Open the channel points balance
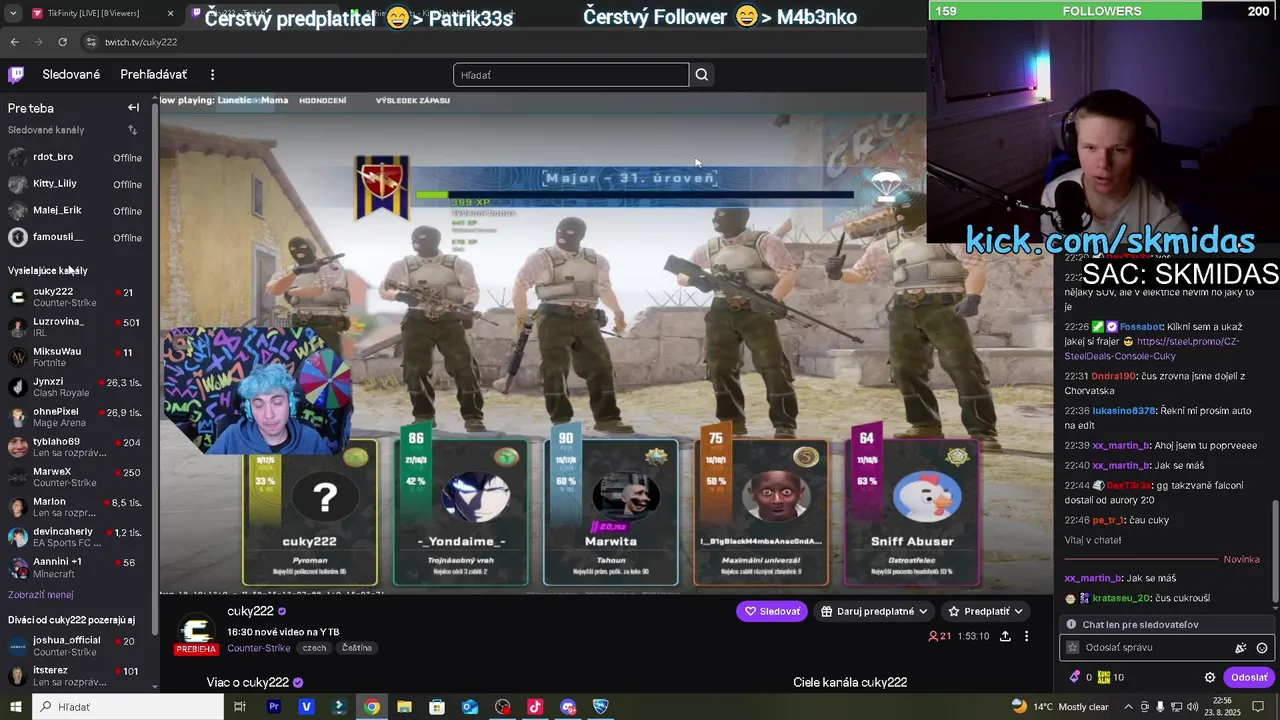1280x720 pixels. click(x=1110, y=677)
